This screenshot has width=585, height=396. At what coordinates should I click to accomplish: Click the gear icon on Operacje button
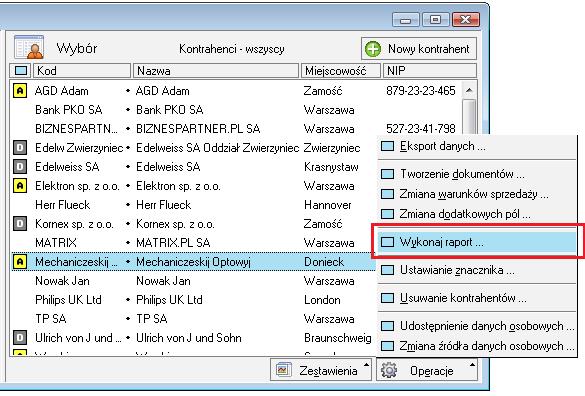(389, 371)
